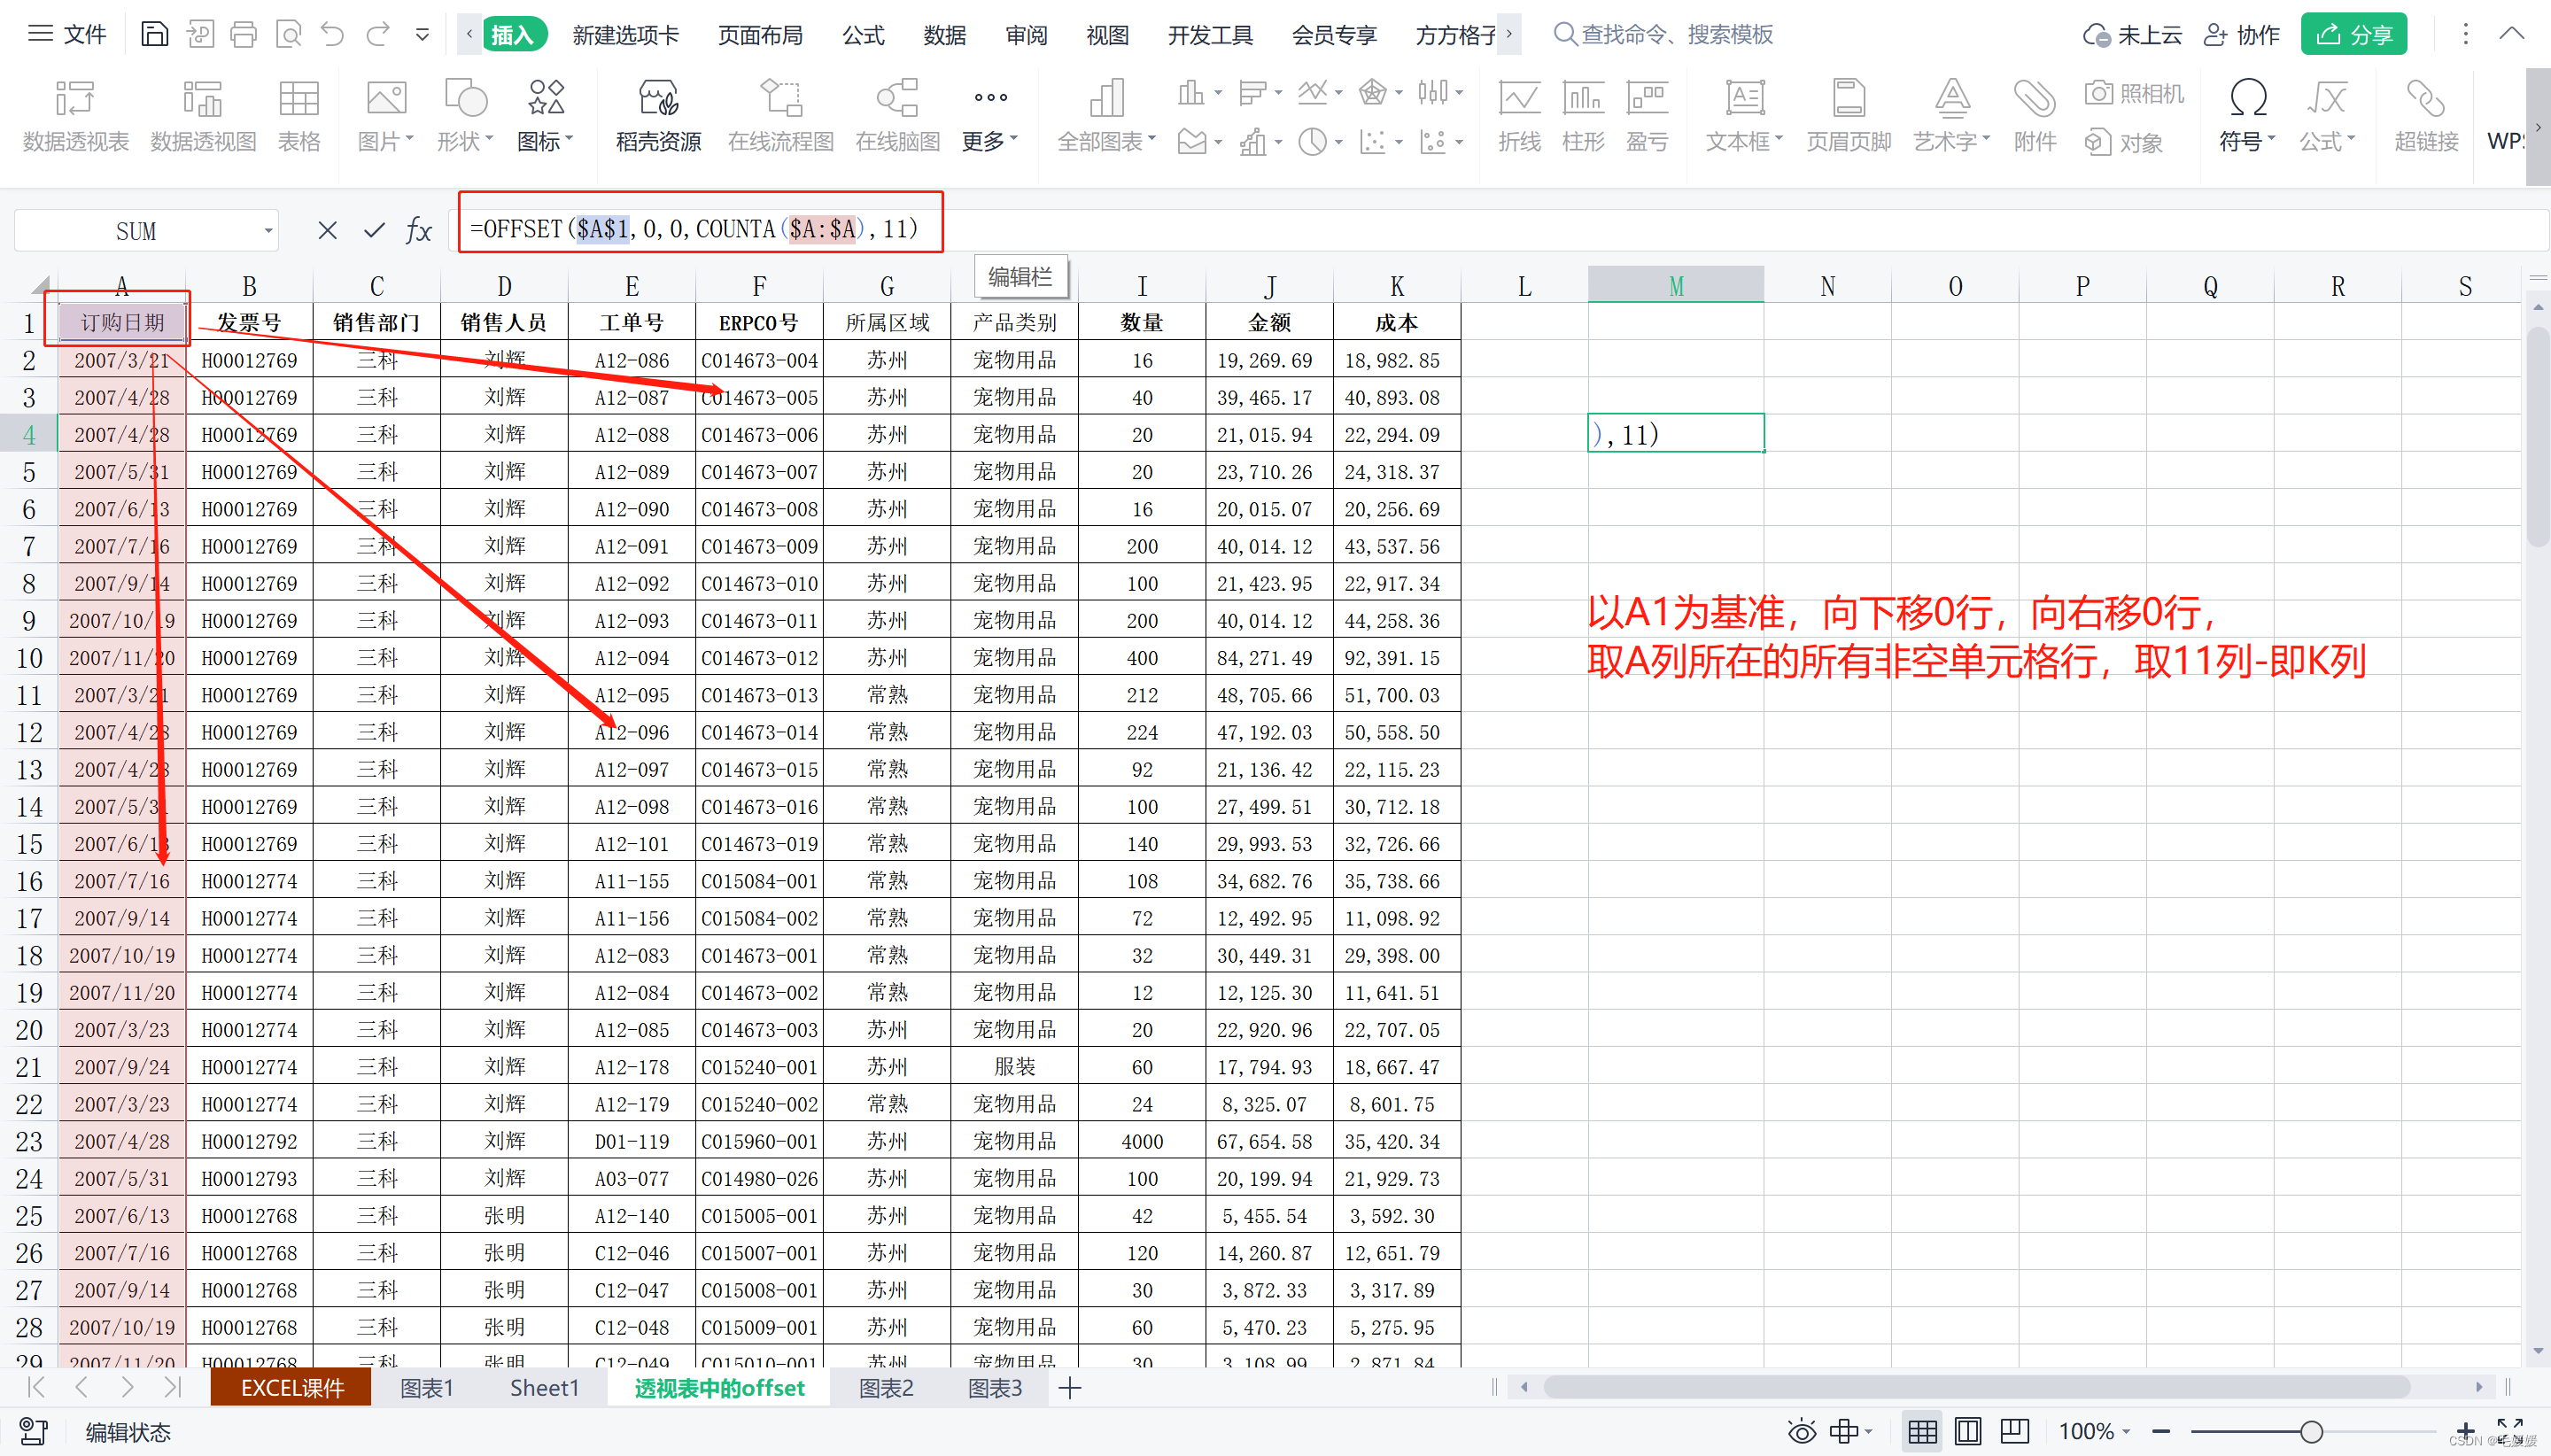Image resolution: width=2551 pixels, height=1456 pixels.
Task: Click the 表格 table icon
Action: point(299,116)
